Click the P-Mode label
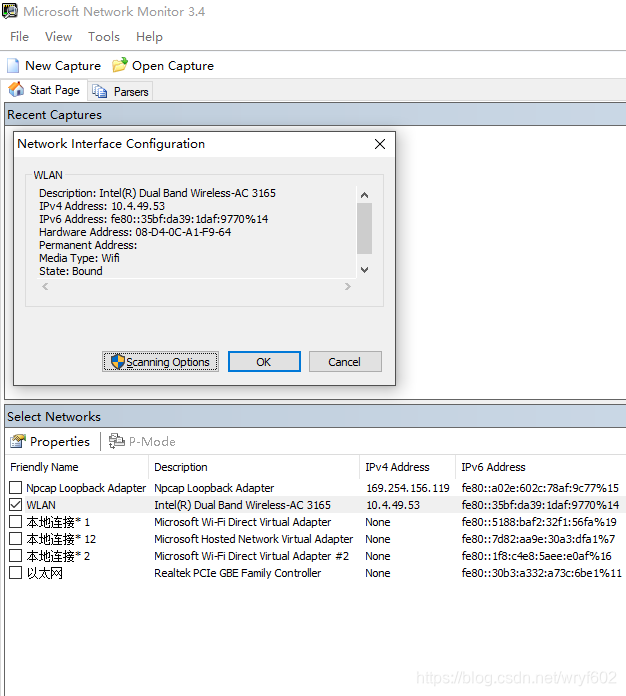The width and height of the screenshot is (626, 696). click(x=152, y=442)
